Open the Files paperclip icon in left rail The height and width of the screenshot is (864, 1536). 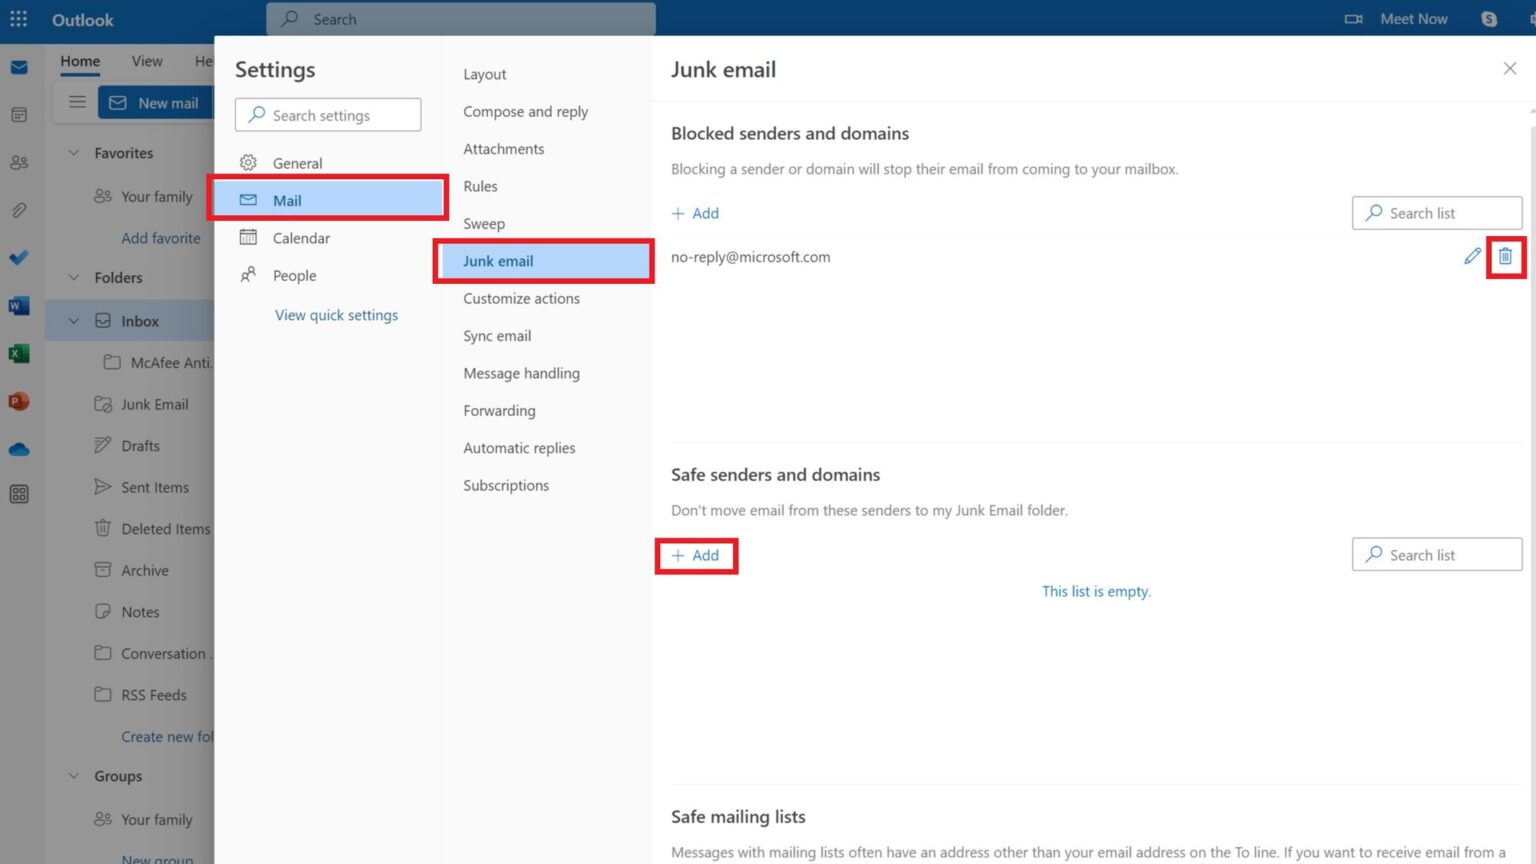pos(19,210)
